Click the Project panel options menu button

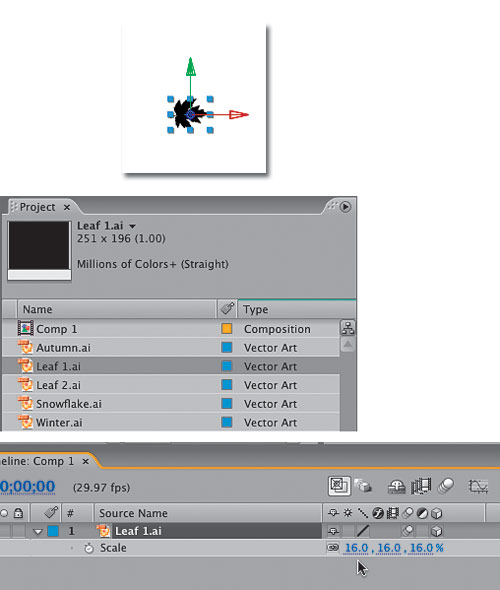click(x=345, y=207)
